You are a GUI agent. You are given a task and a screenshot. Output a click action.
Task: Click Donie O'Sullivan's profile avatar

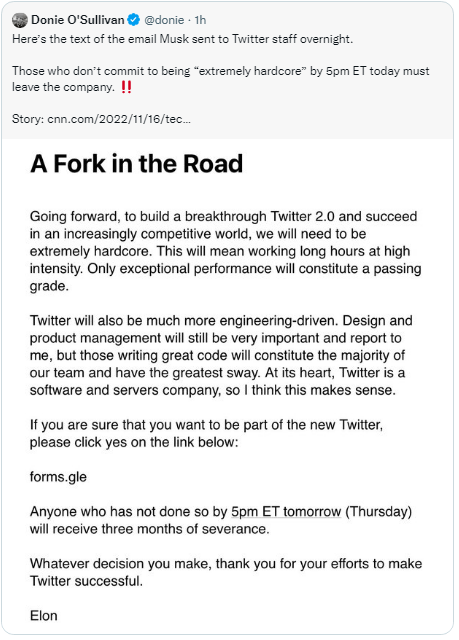pos(20,20)
